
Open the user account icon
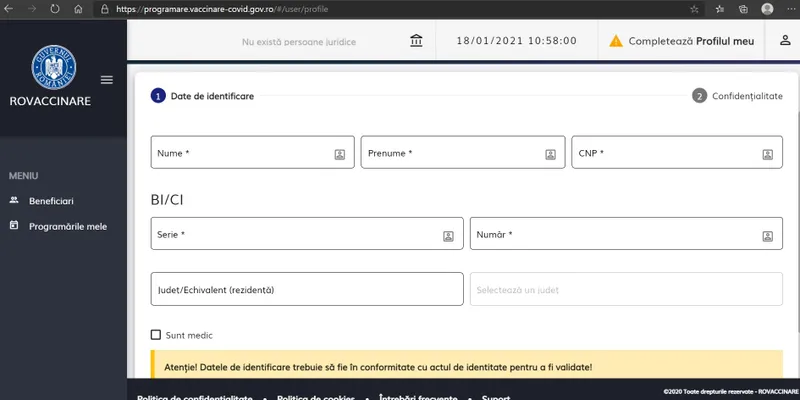(784, 41)
